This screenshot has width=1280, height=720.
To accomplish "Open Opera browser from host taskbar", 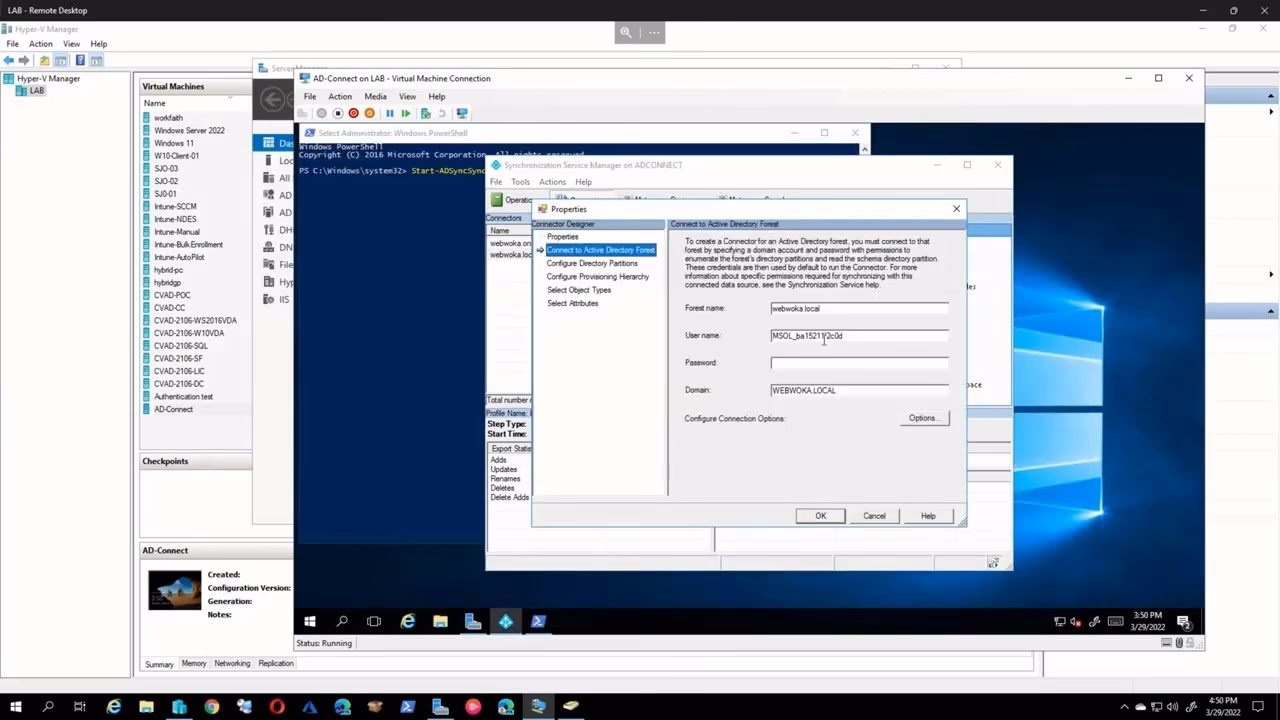I will (x=277, y=707).
